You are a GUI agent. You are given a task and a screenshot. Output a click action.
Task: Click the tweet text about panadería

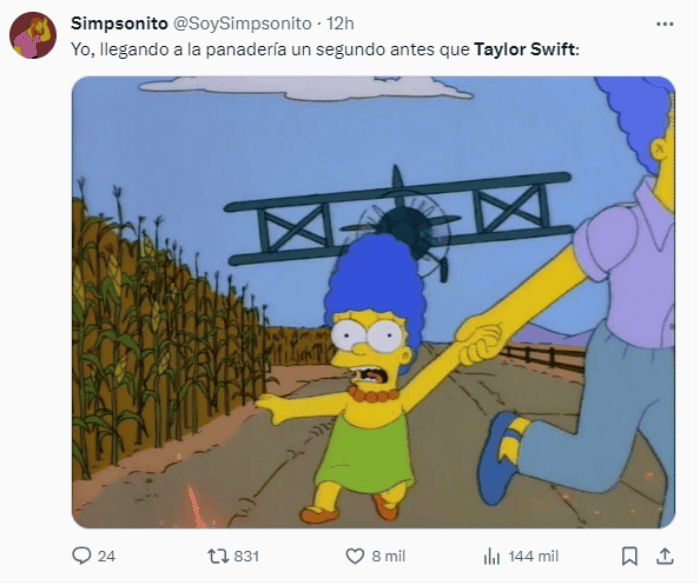[x=325, y=49]
